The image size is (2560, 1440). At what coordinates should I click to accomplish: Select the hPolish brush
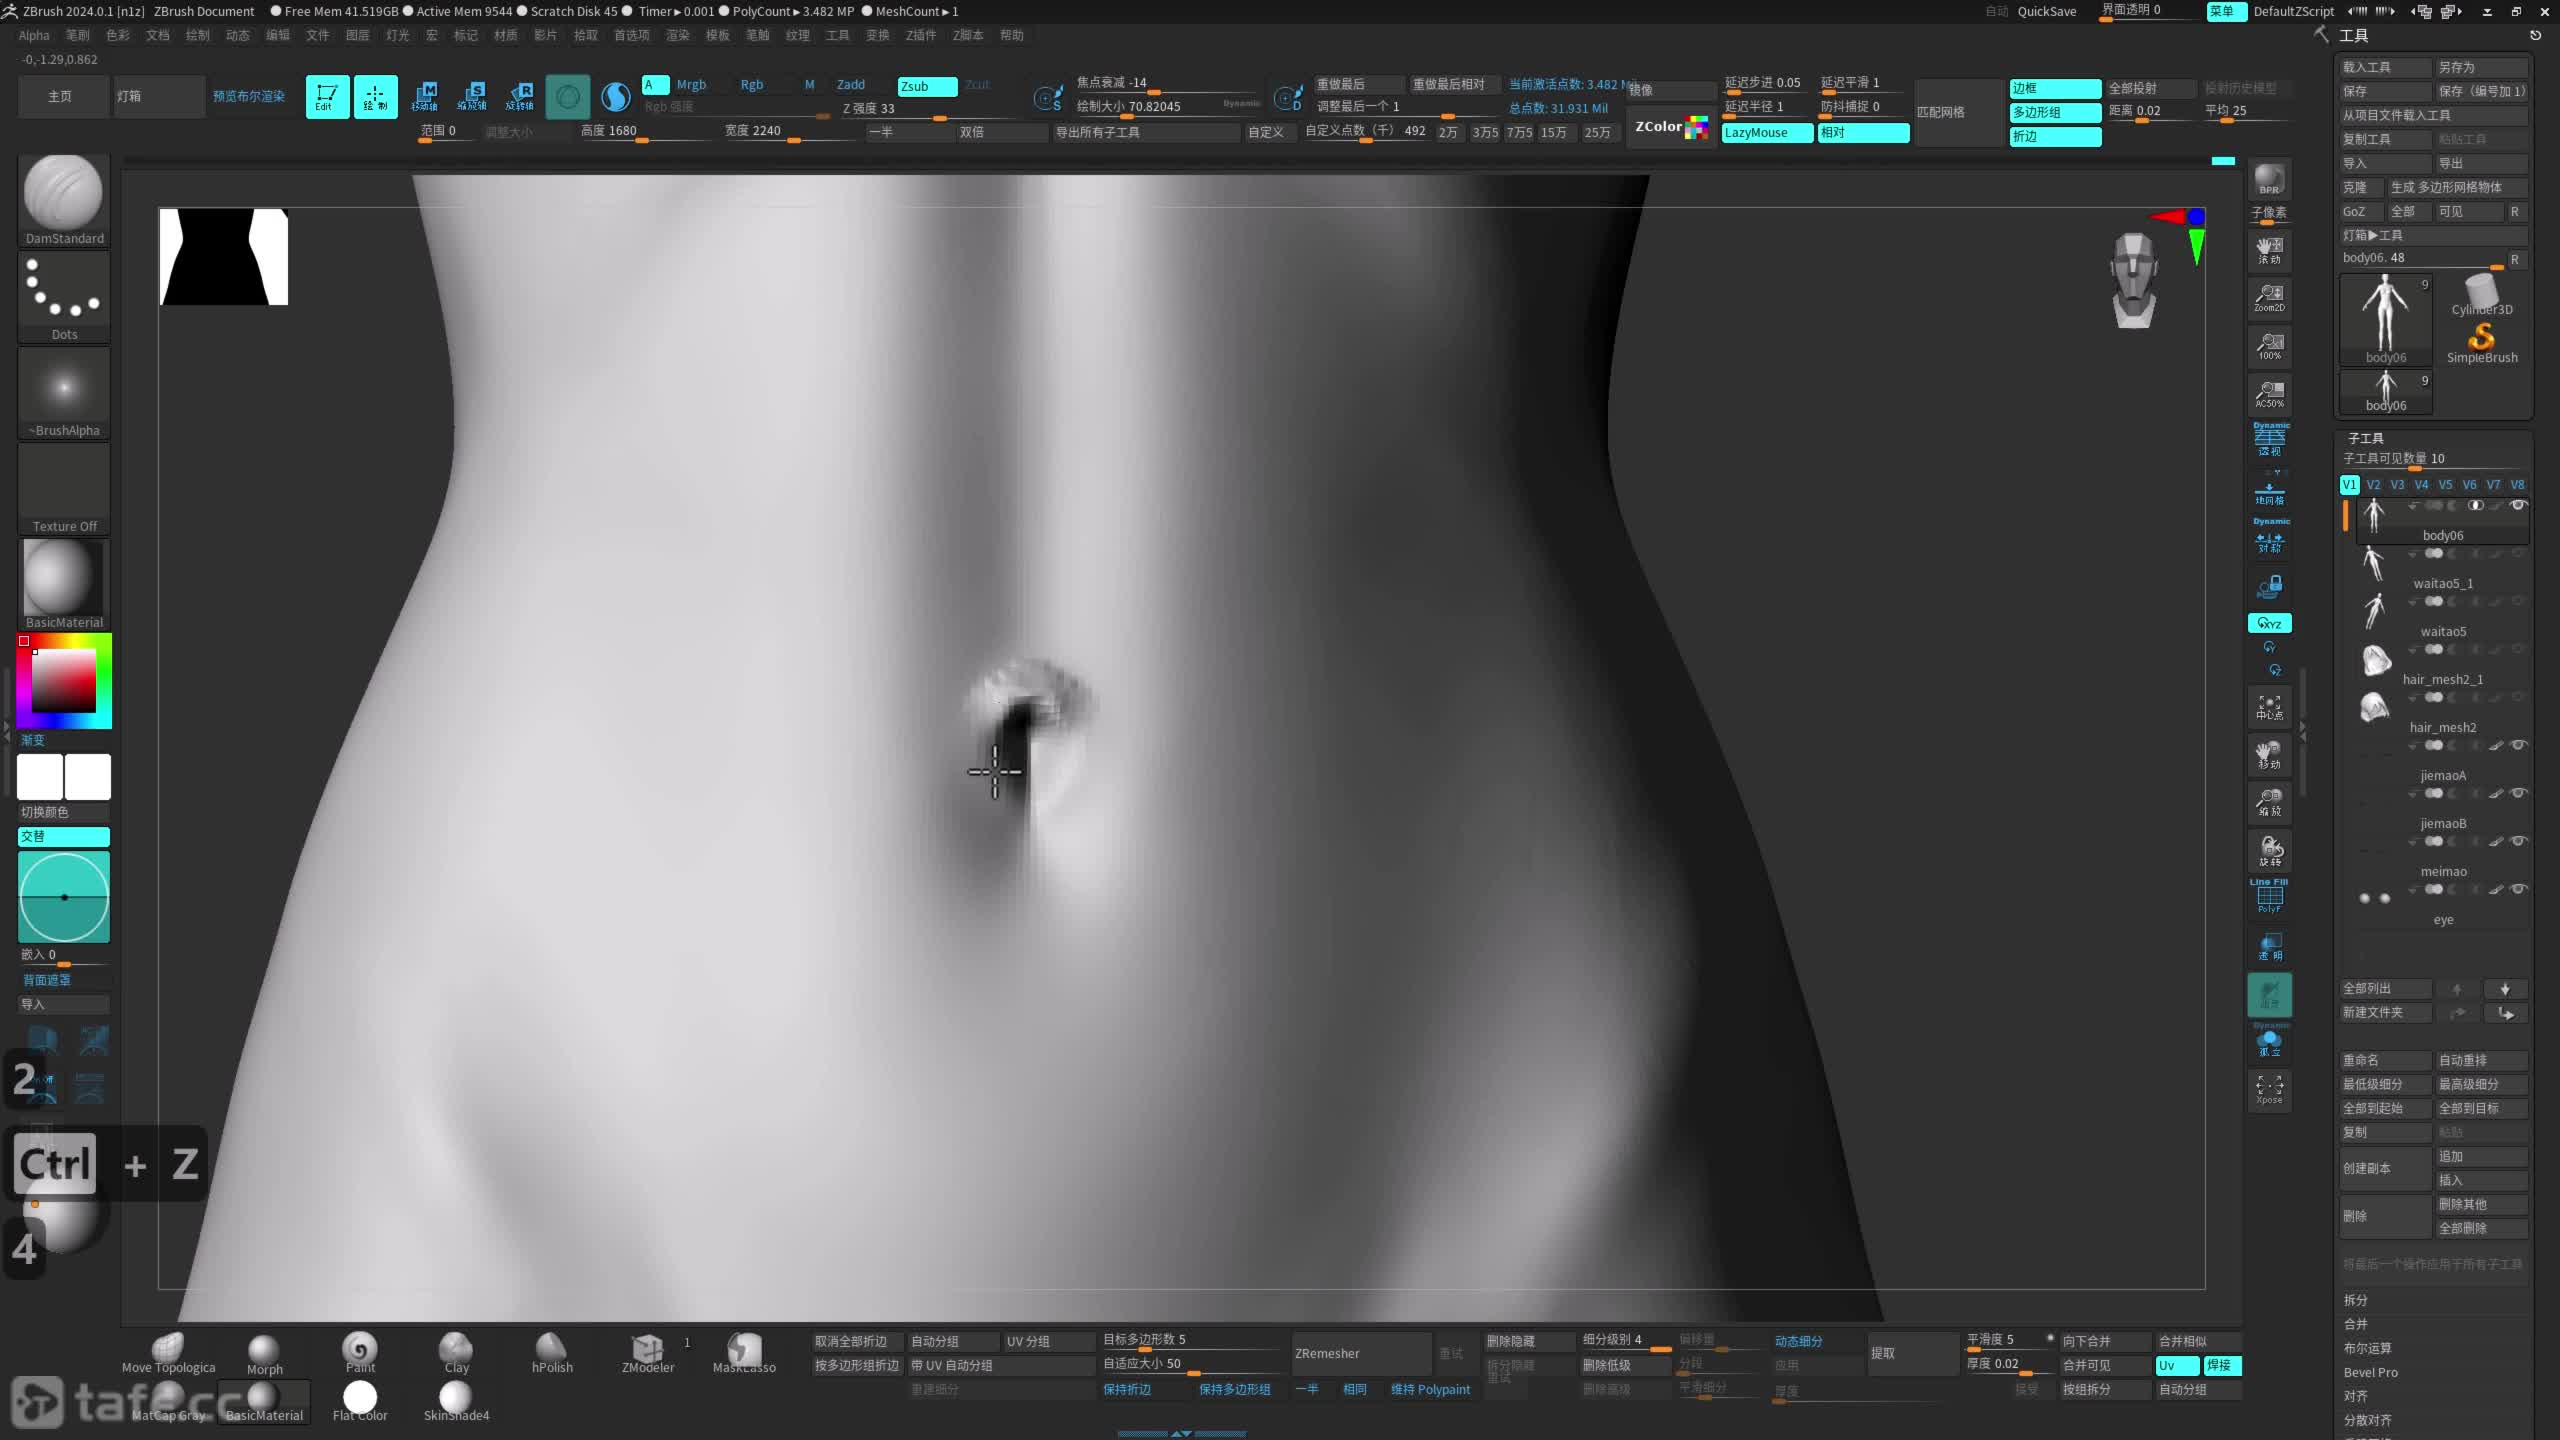pyautogui.click(x=552, y=1354)
